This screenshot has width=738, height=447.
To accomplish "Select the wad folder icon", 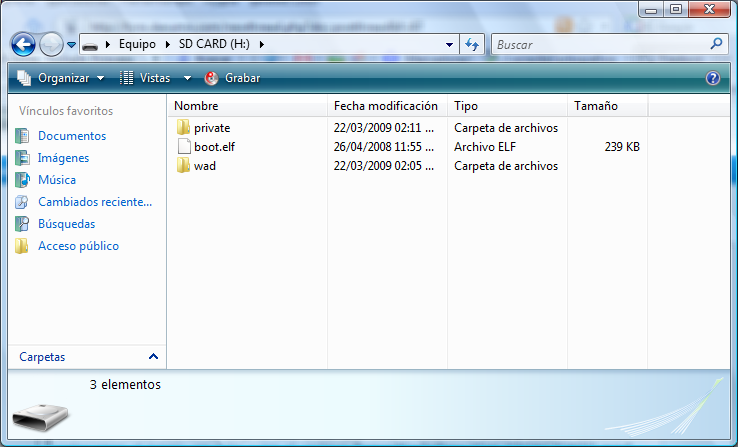I will (183, 166).
